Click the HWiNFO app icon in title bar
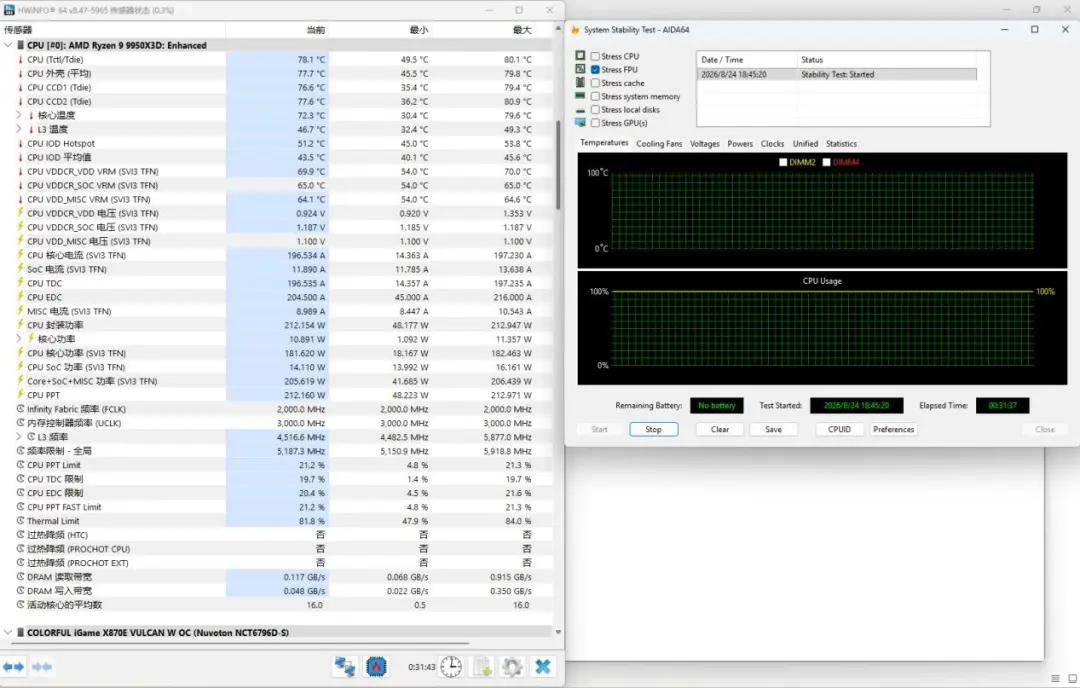The width and height of the screenshot is (1080, 688). pyautogui.click(x=9, y=10)
